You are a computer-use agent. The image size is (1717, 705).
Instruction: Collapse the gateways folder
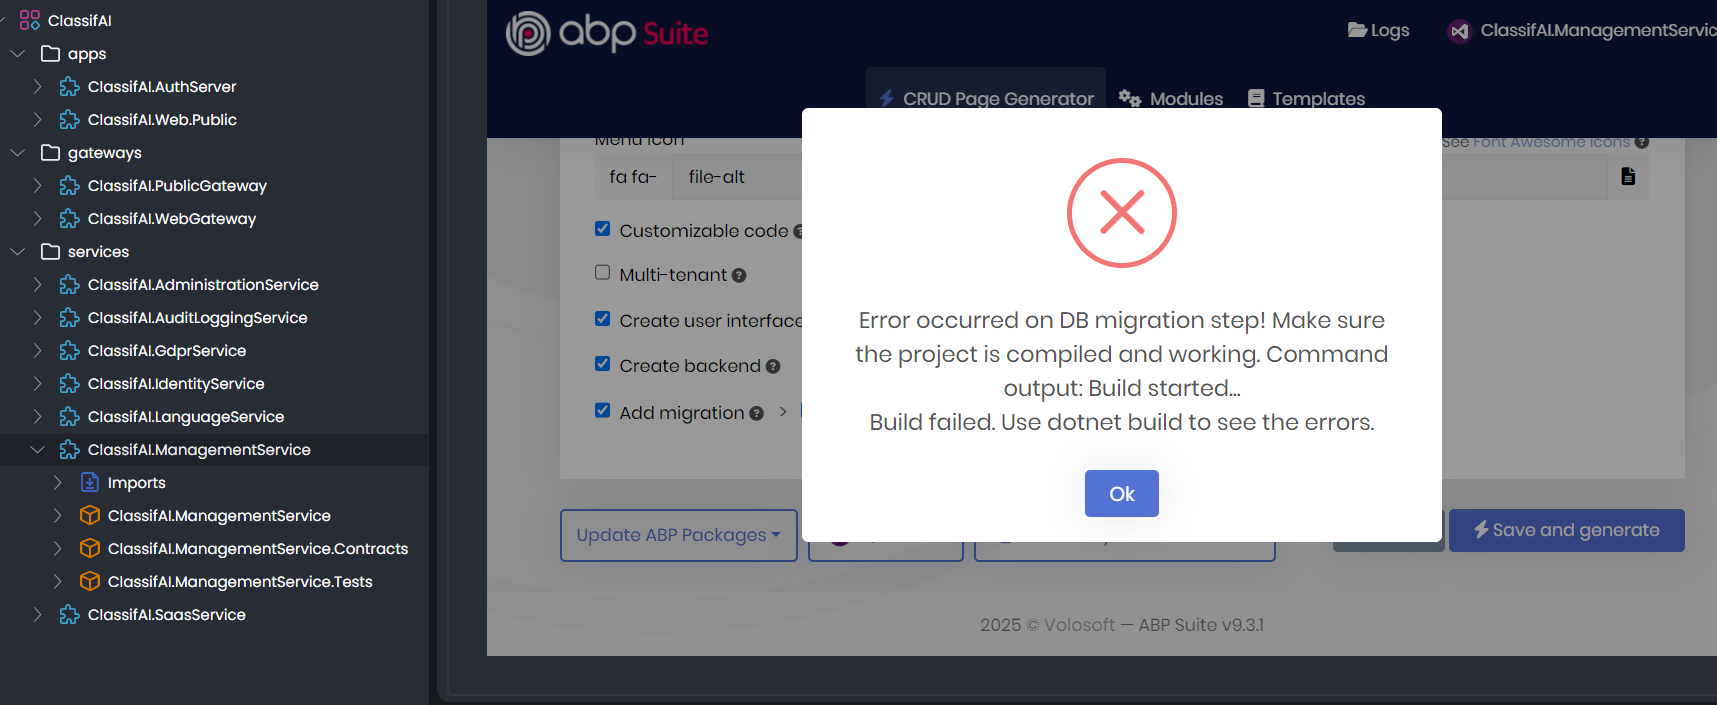(17, 152)
